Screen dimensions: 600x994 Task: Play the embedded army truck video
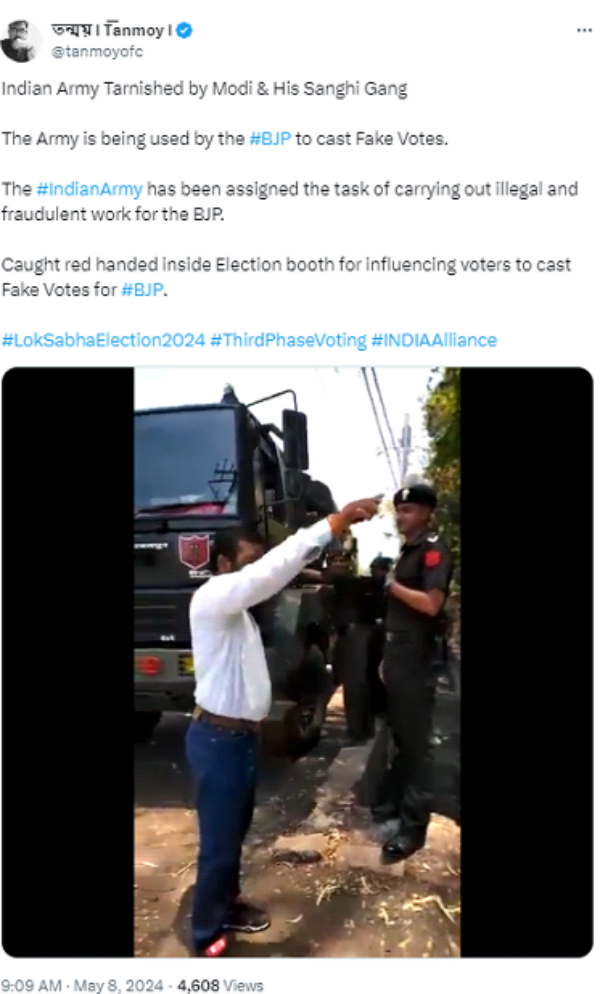pos(297,662)
